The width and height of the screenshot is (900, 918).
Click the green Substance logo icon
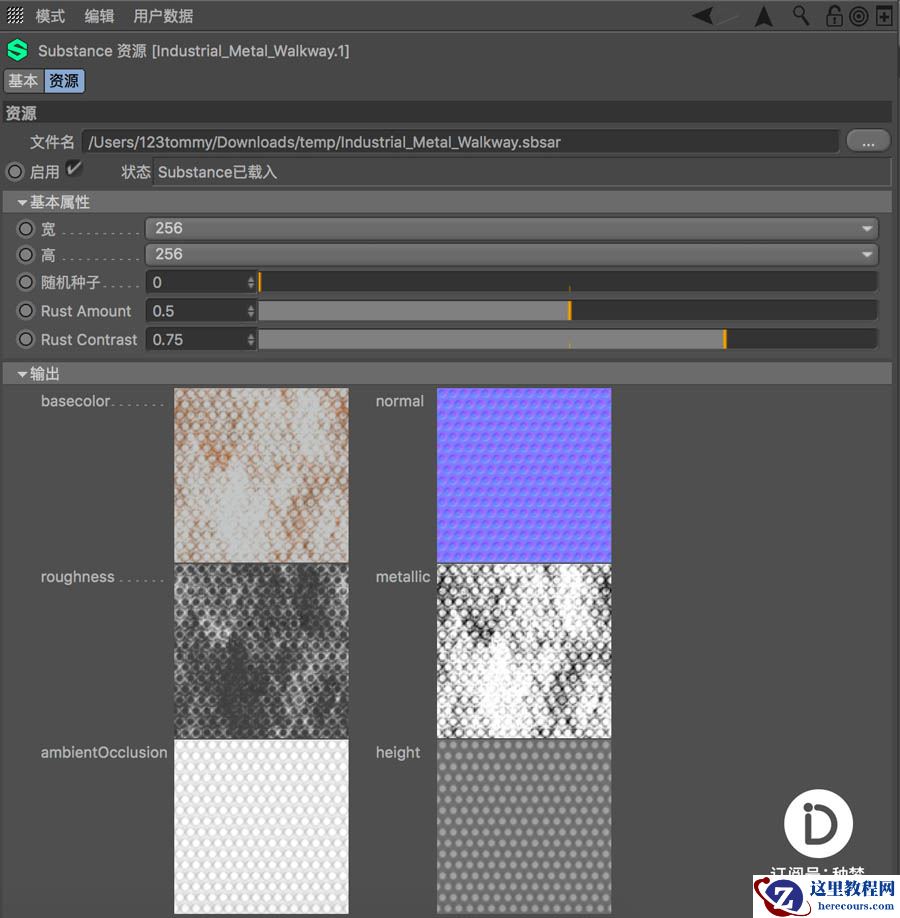17,50
